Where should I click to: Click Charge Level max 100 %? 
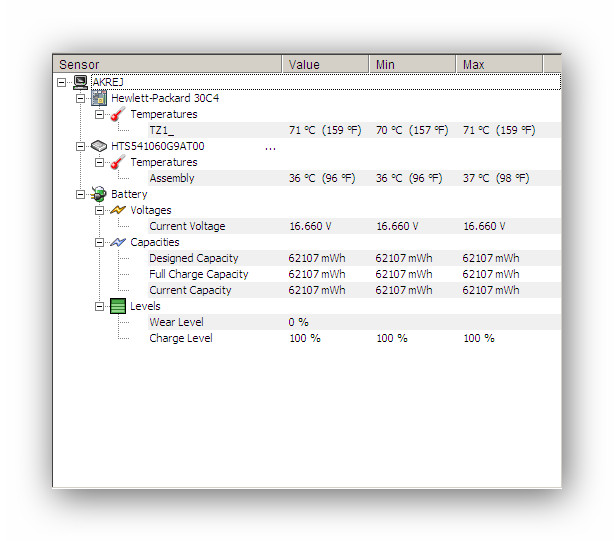[479, 338]
